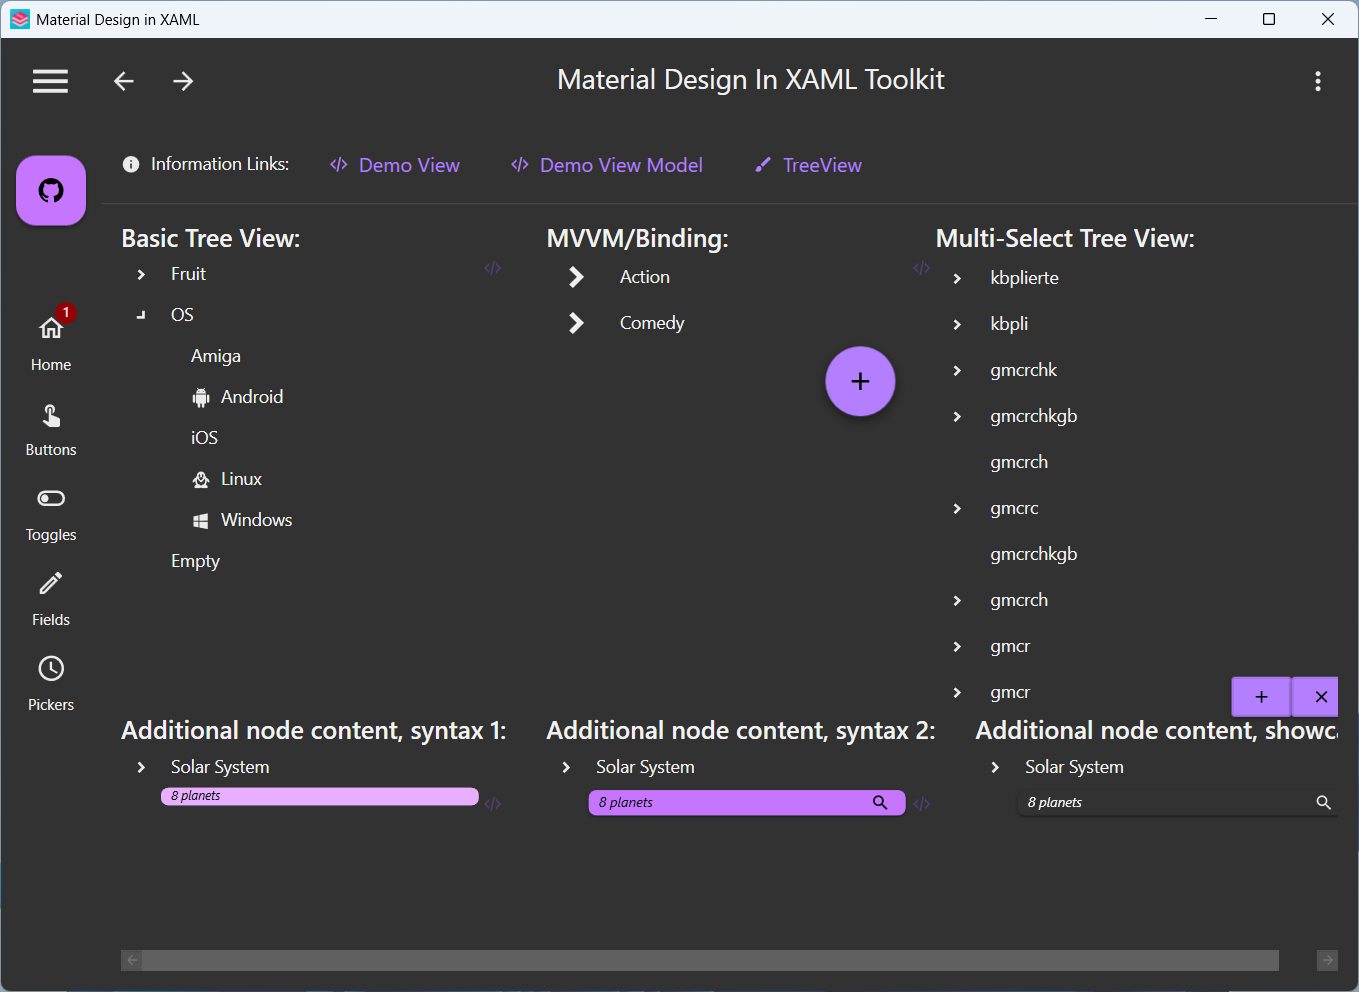
Task: Go back with the left arrow
Action: [124, 81]
